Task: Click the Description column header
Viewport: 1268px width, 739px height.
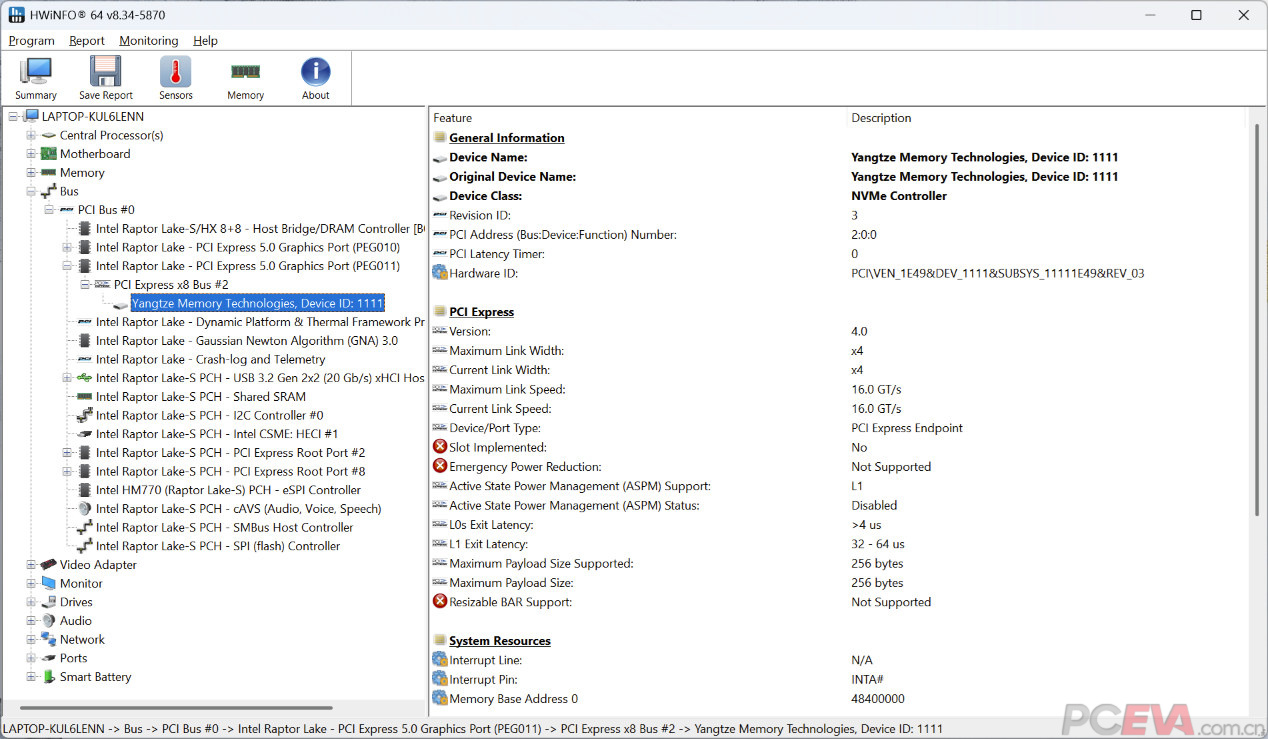Action: coord(881,118)
